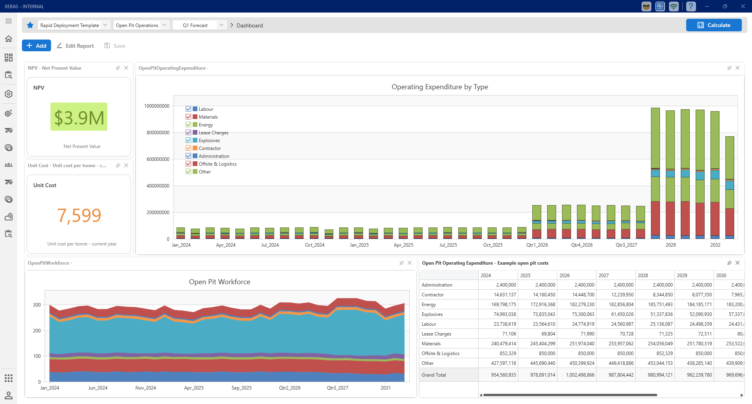Click the Materials red color swatch
752x404 pixels.
point(195,117)
